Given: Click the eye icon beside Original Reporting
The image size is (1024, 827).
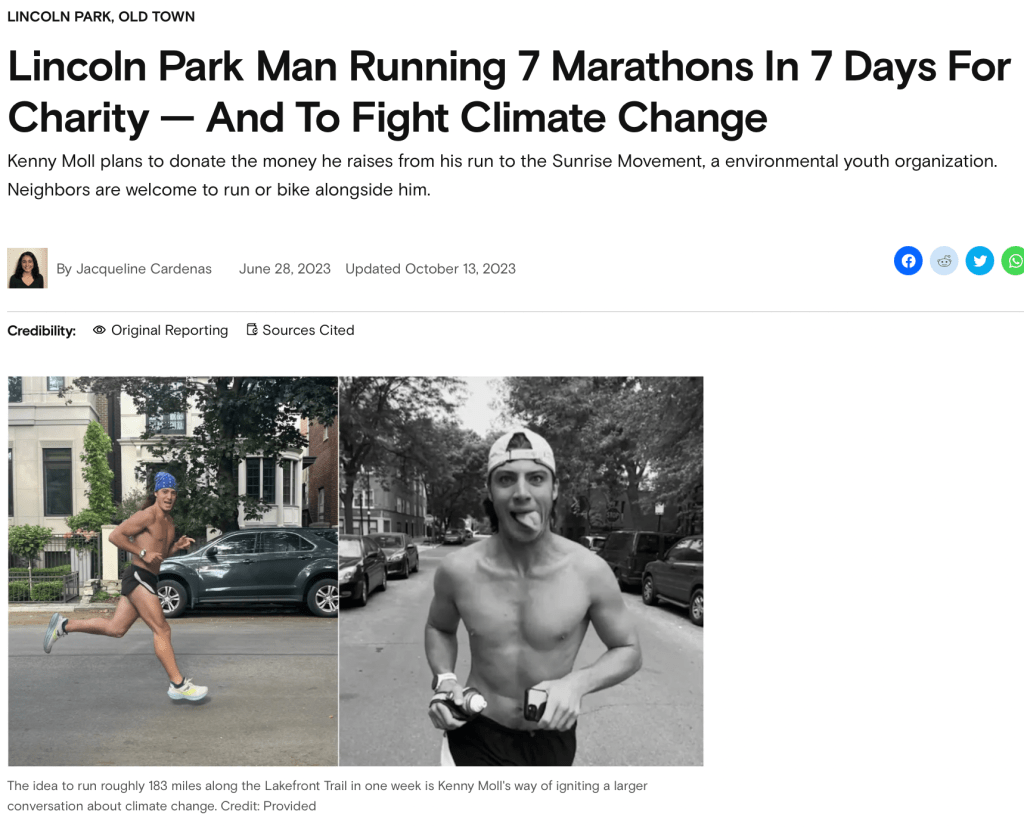Looking at the screenshot, I should pyautogui.click(x=99, y=330).
